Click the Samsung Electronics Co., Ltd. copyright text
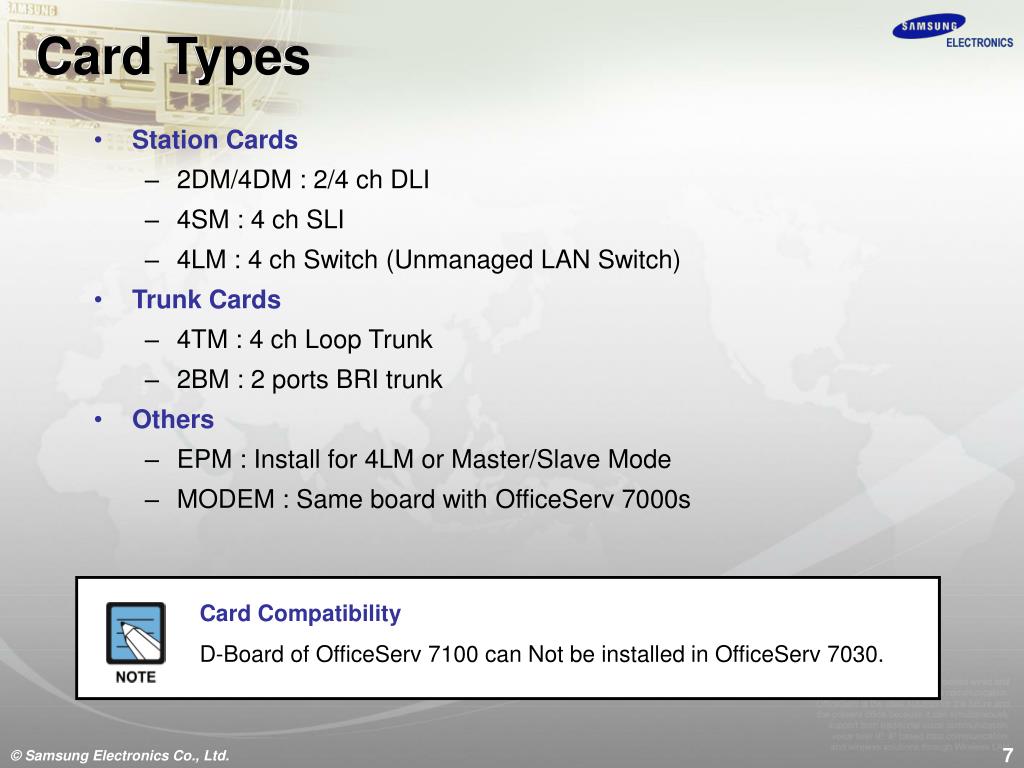The height and width of the screenshot is (768, 1024). [x=120, y=756]
